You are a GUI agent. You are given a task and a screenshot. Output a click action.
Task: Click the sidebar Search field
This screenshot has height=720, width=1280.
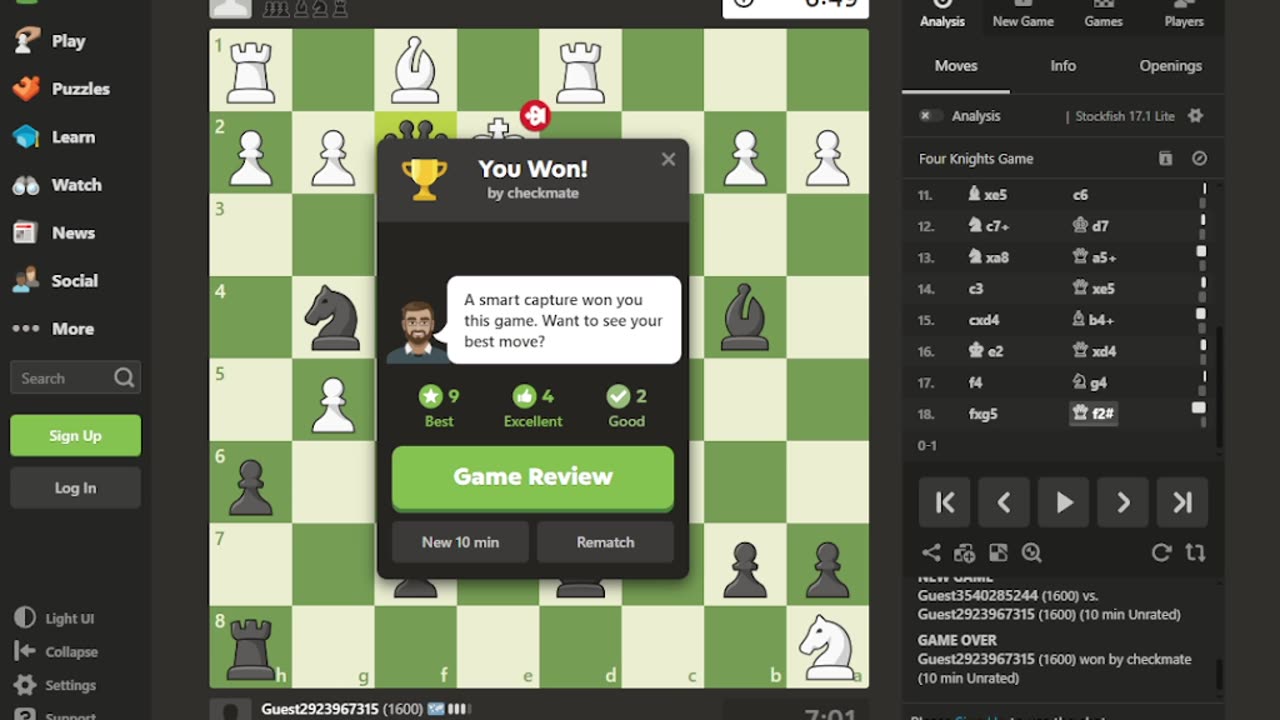click(x=75, y=378)
